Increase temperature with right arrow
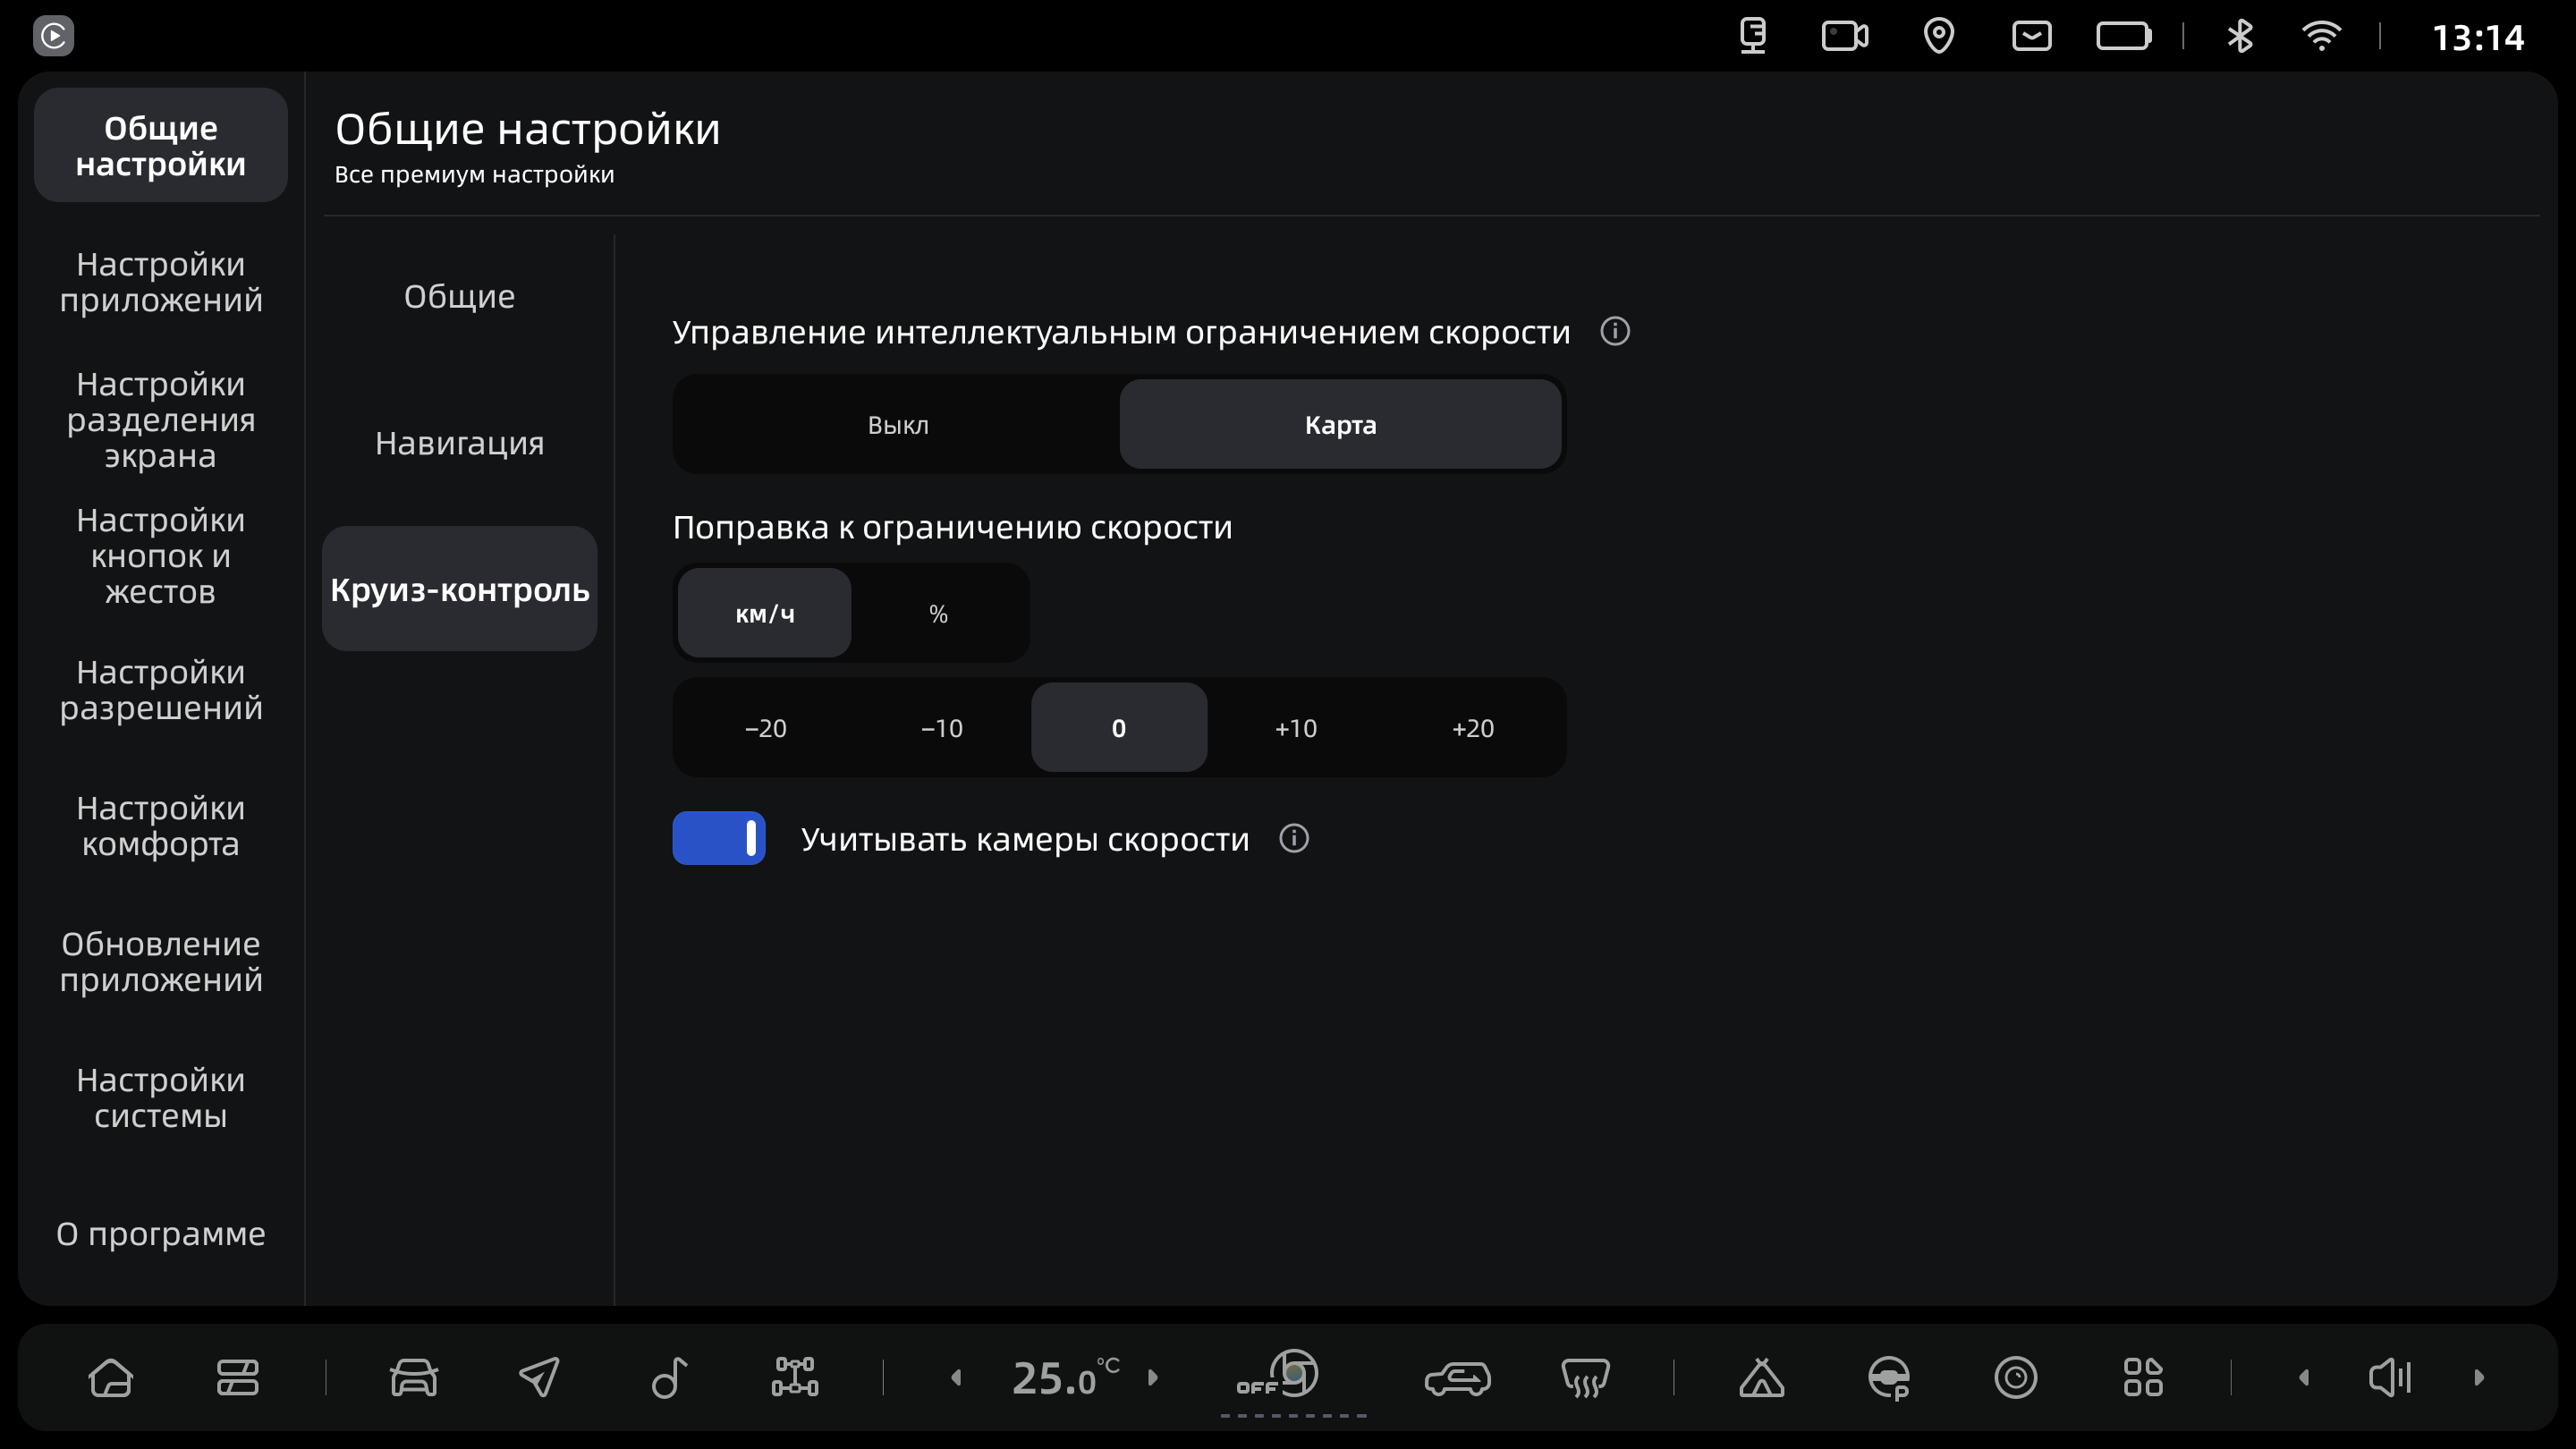The width and height of the screenshot is (2576, 1449). tap(1152, 1378)
